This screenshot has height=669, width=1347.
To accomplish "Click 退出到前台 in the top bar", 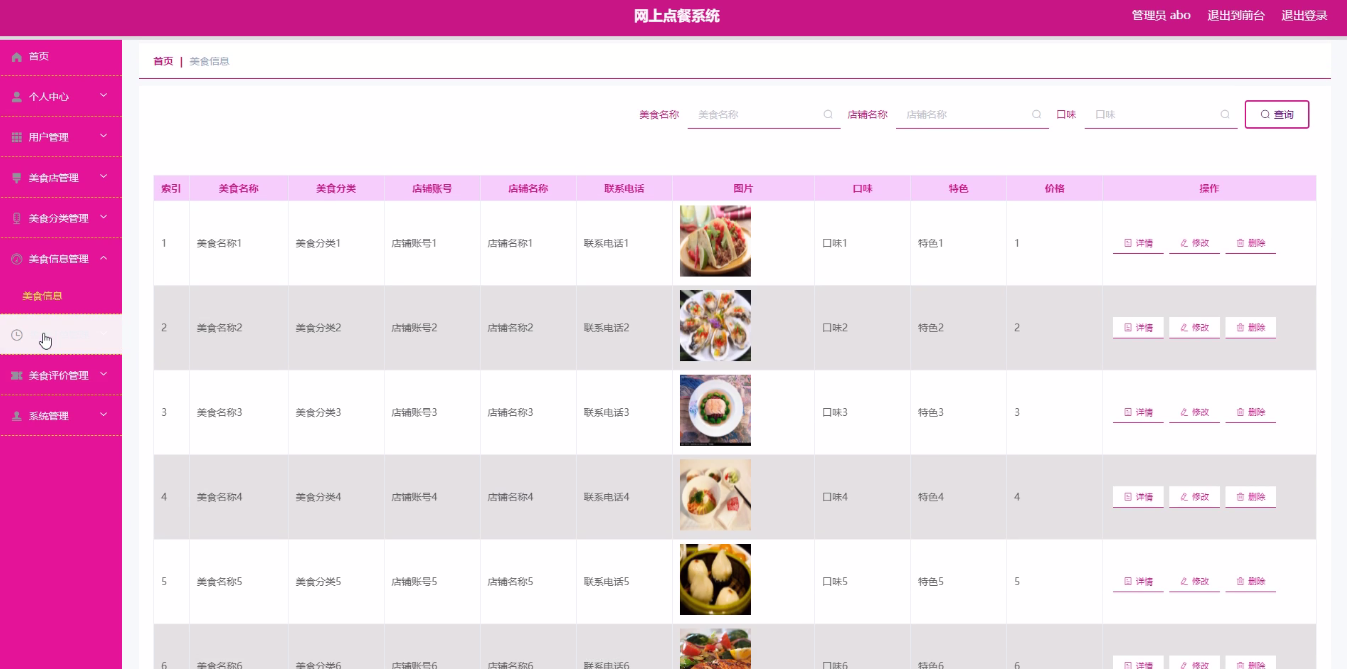I will [1235, 15].
